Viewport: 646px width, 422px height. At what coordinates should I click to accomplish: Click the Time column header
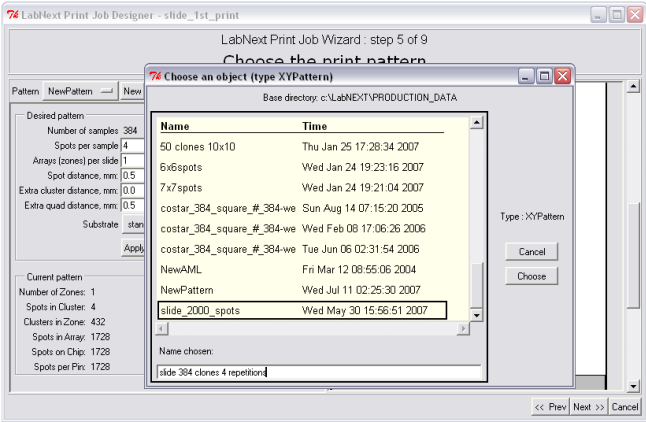coord(314,126)
